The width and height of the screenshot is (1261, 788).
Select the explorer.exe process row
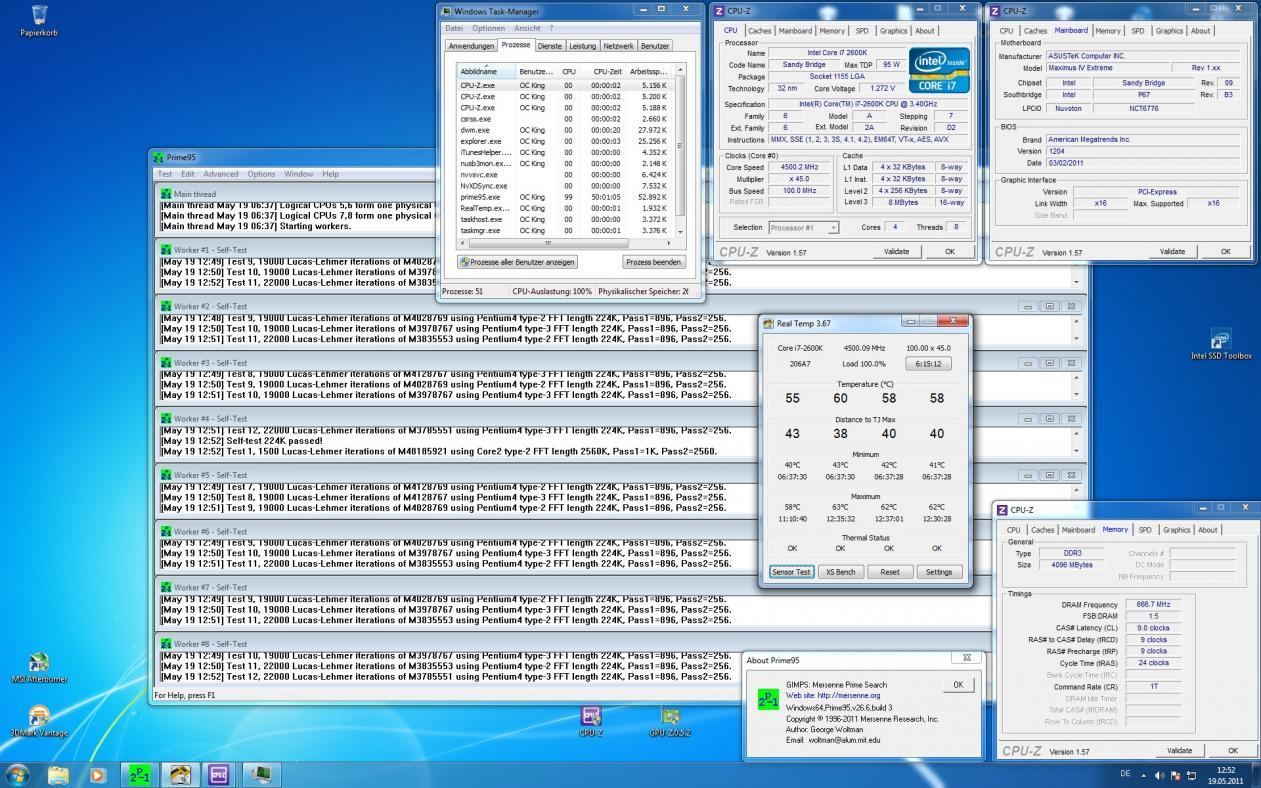click(564, 141)
